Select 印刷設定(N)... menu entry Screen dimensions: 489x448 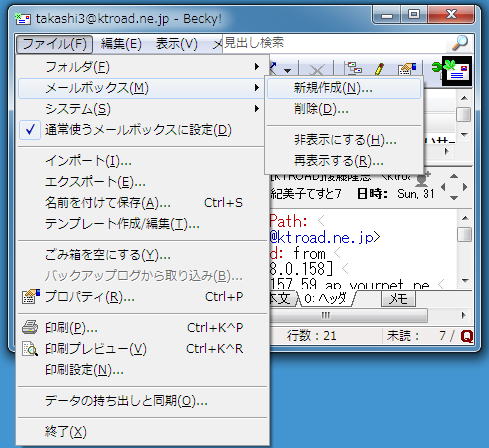coord(142,370)
